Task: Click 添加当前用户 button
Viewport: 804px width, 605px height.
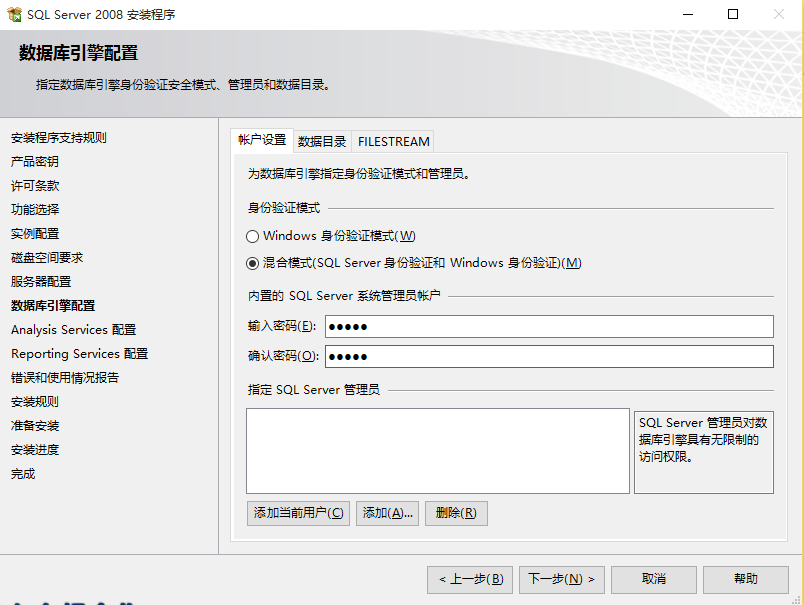Action: [298, 513]
